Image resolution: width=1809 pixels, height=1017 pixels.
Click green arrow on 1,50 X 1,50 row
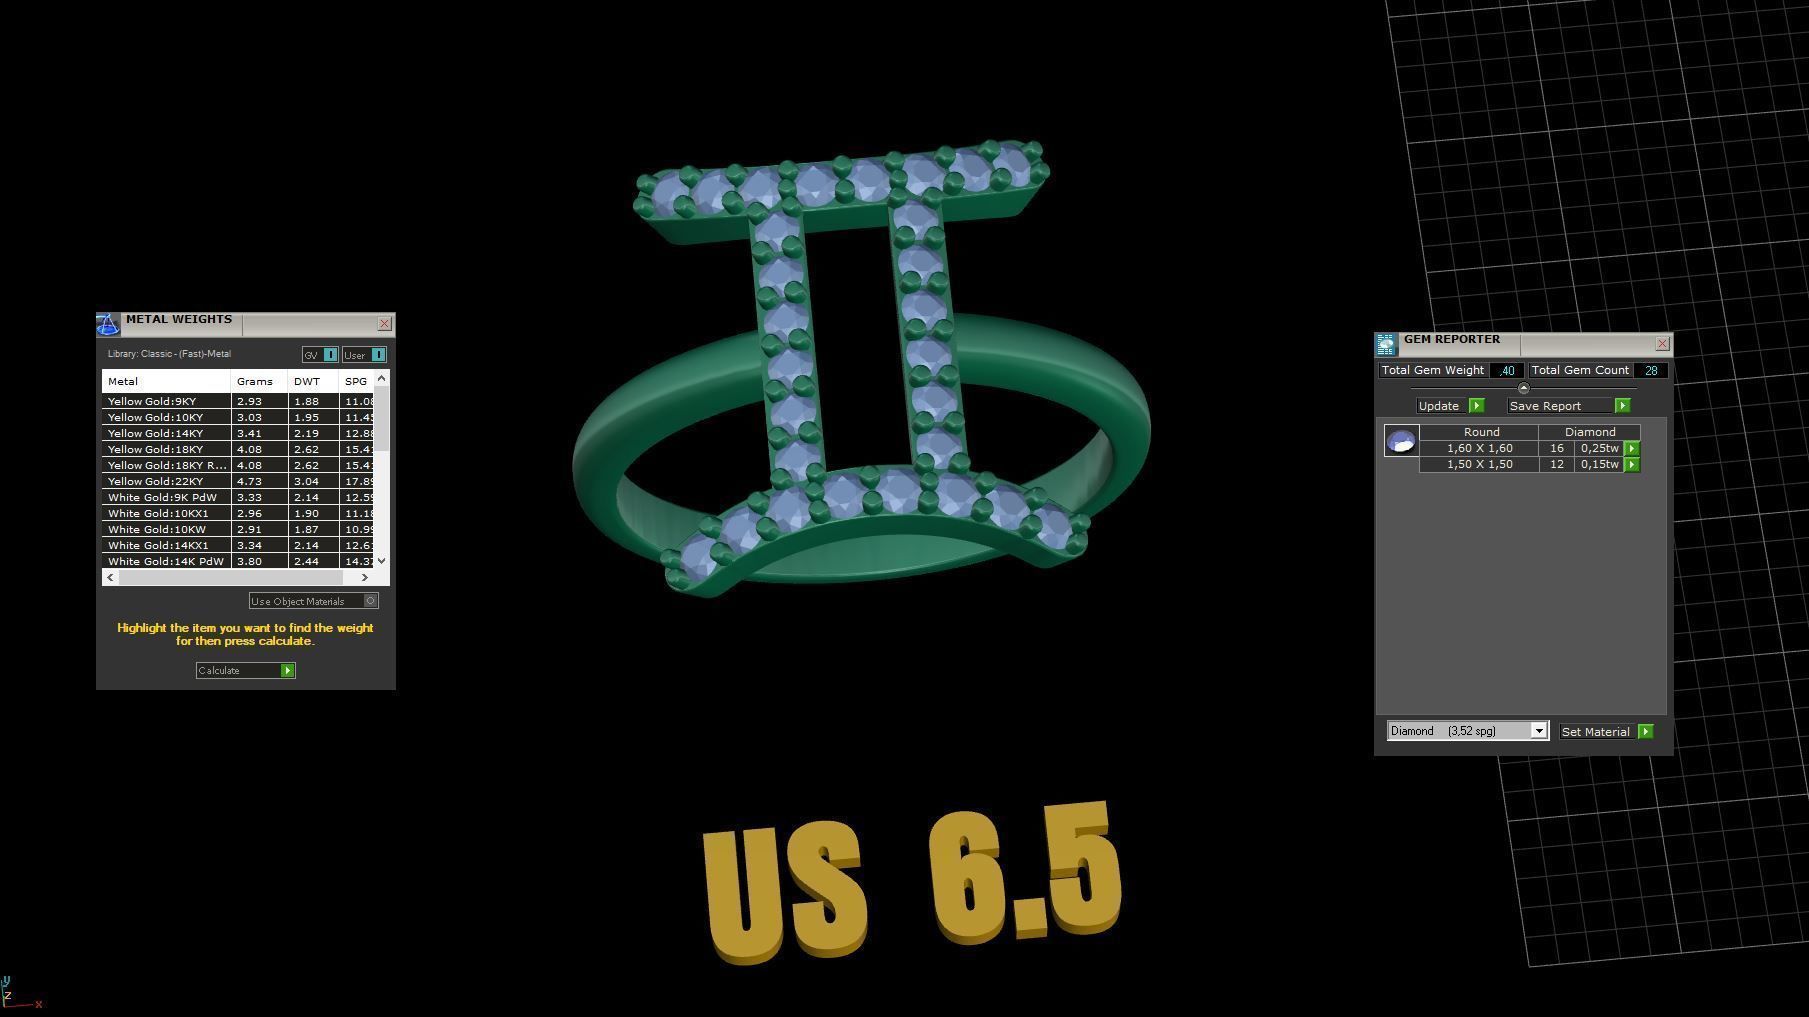pos(1632,465)
